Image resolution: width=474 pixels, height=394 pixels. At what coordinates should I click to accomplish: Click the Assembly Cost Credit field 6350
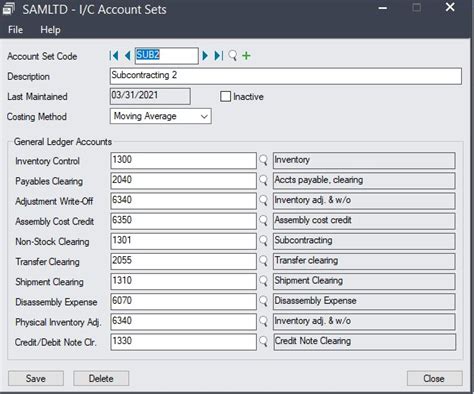(x=183, y=221)
